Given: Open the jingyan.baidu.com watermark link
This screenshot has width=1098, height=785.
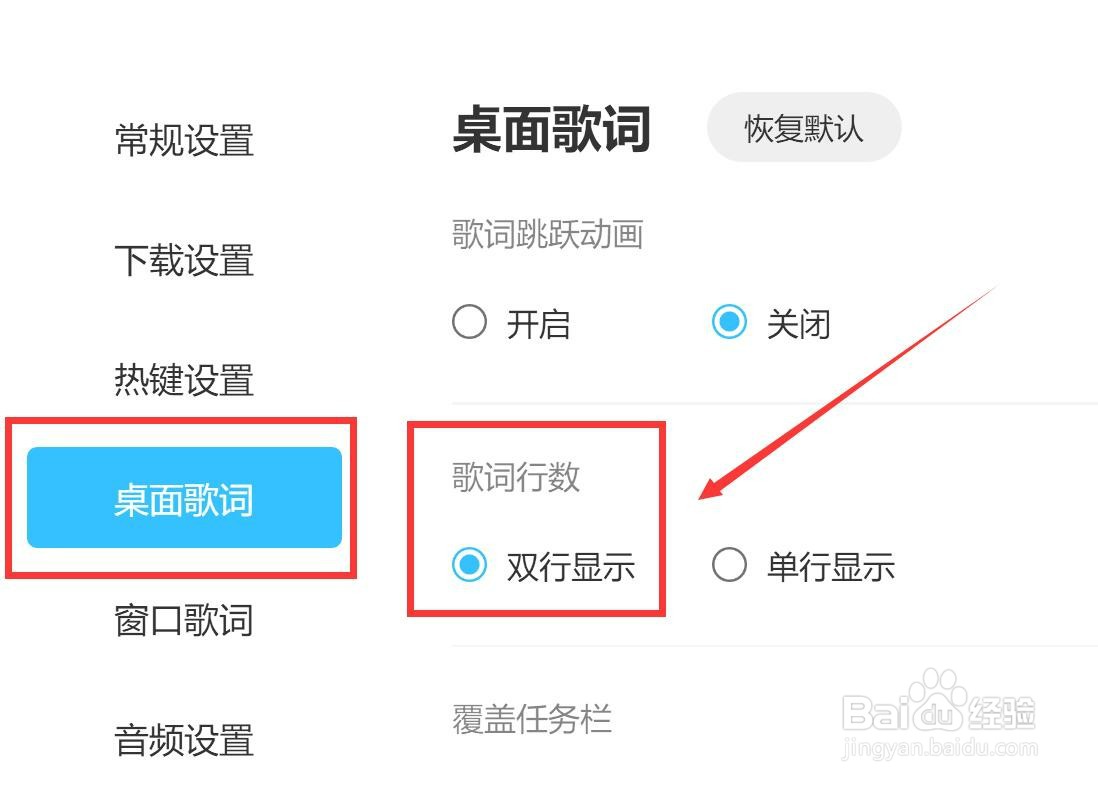Looking at the screenshot, I should click(x=940, y=747).
